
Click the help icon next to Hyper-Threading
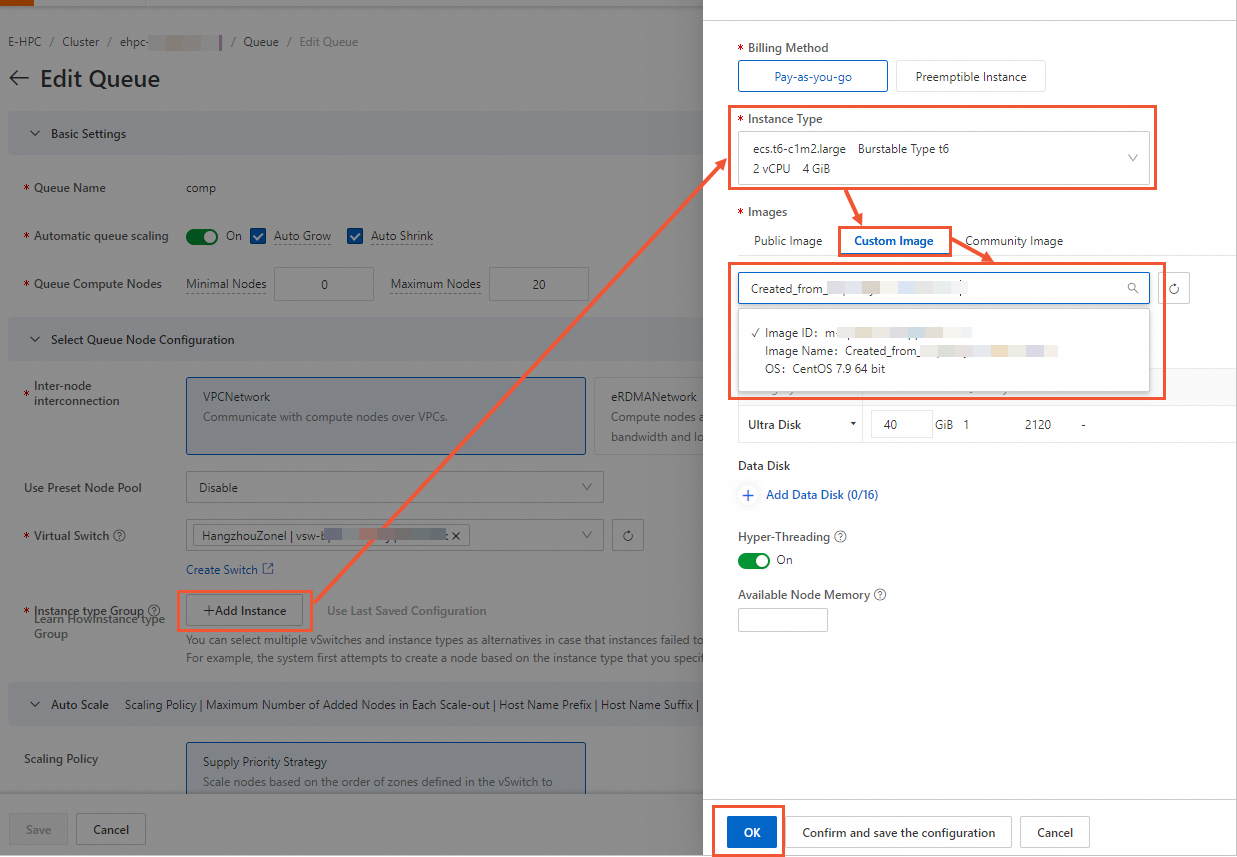point(840,537)
